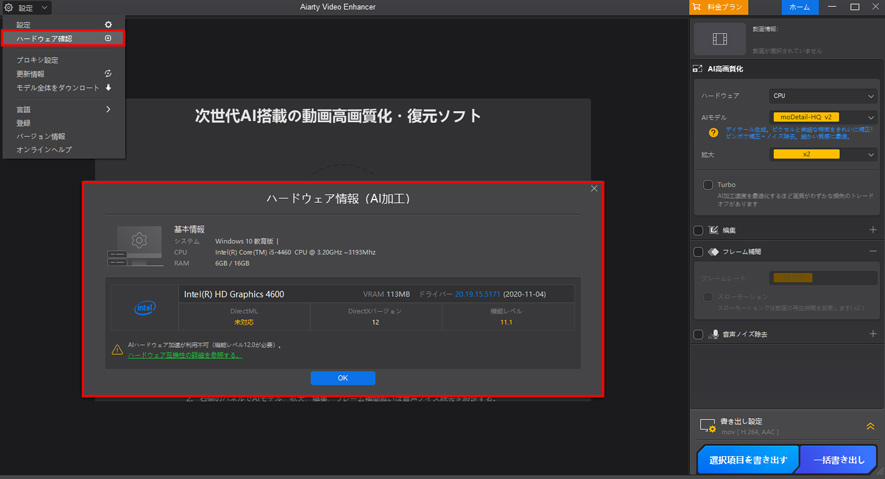This screenshot has width=885, height=479.
Task: Click Intel(R) HD Graphics 4600 label
Action: pos(234,294)
